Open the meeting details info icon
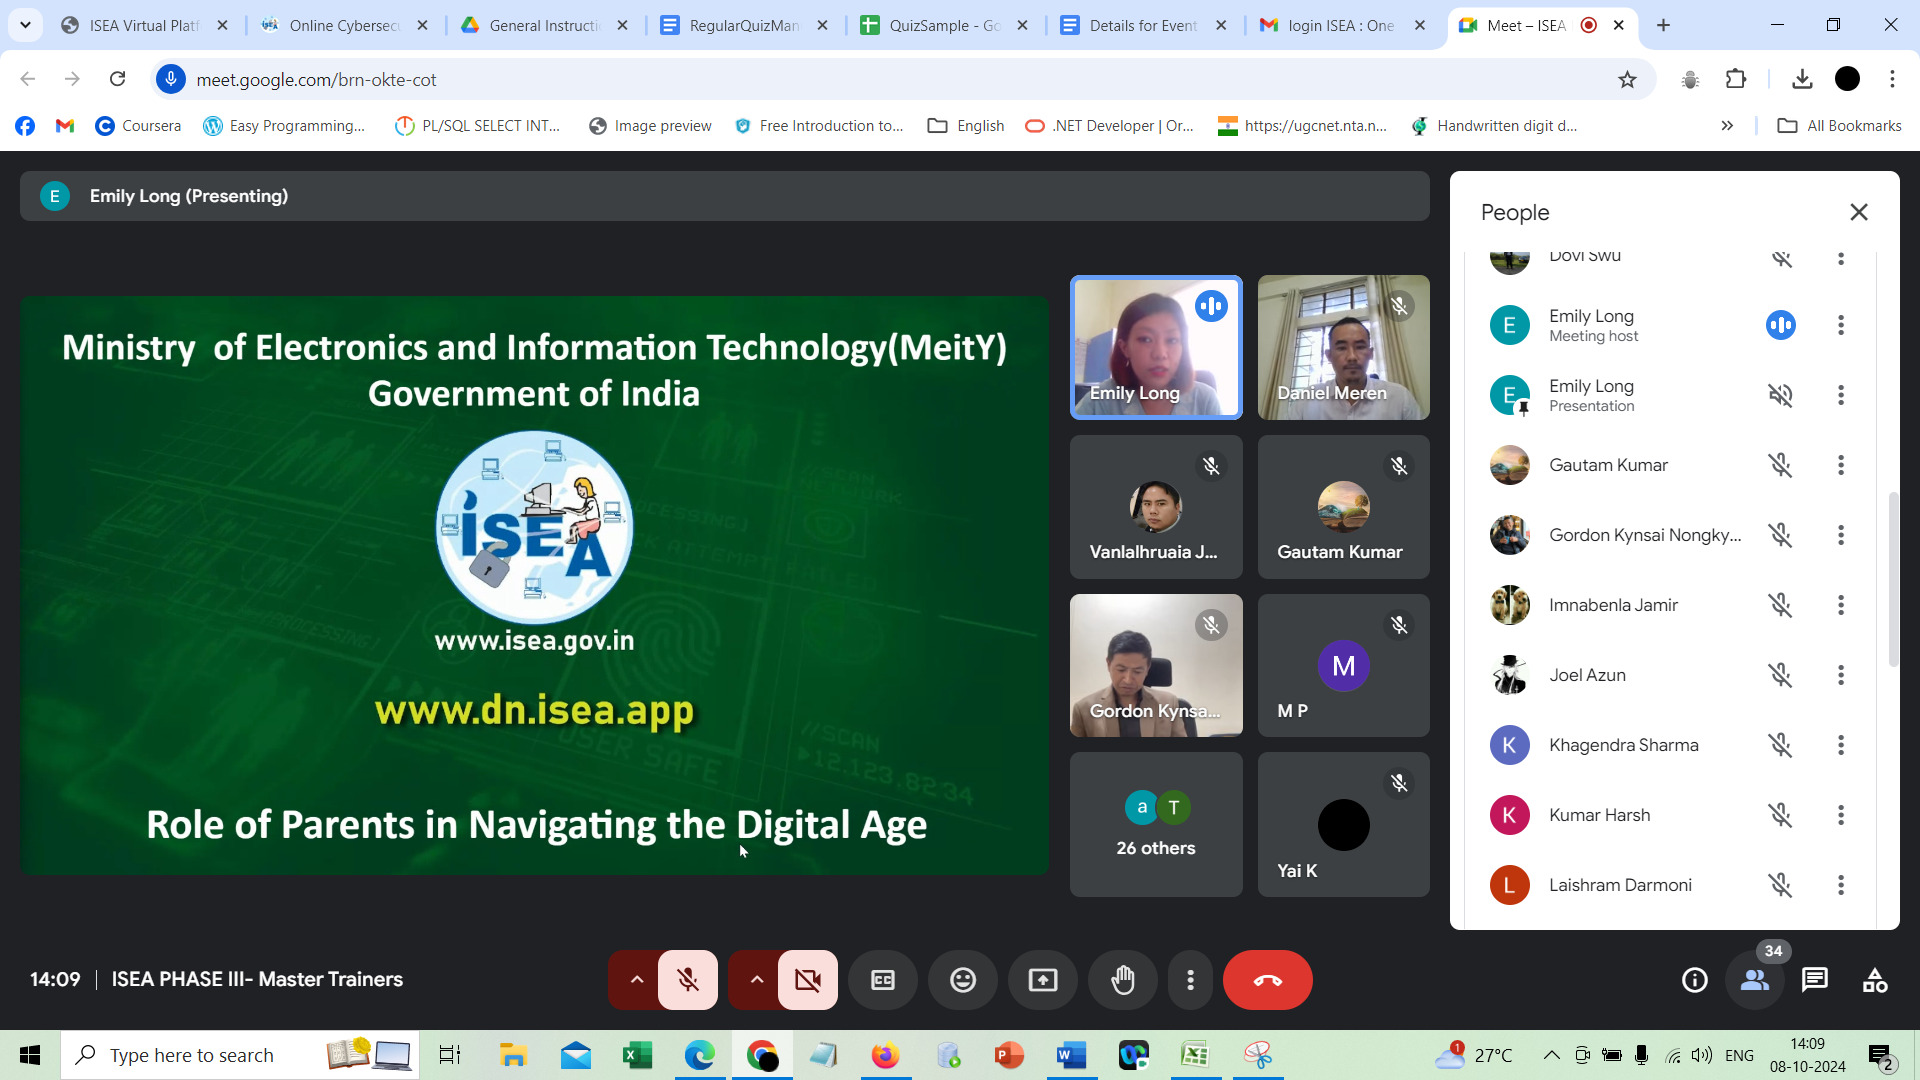This screenshot has height=1080, width=1920. pyautogui.click(x=1695, y=980)
